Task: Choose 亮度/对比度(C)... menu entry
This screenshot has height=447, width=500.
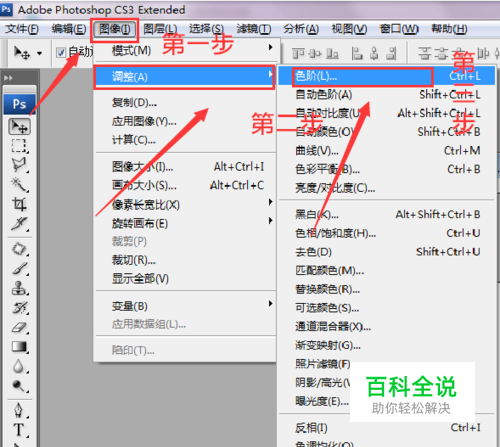Action: pyautogui.click(x=387, y=188)
